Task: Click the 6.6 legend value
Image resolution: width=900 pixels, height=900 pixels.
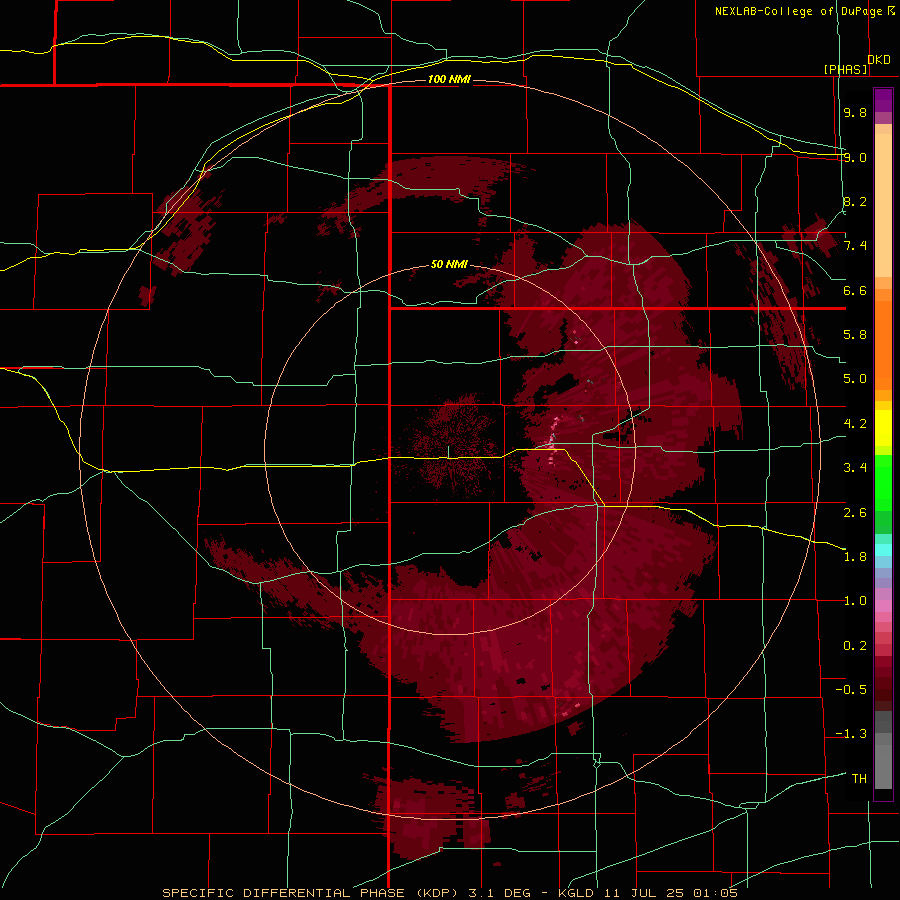Action: coord(855,290)
